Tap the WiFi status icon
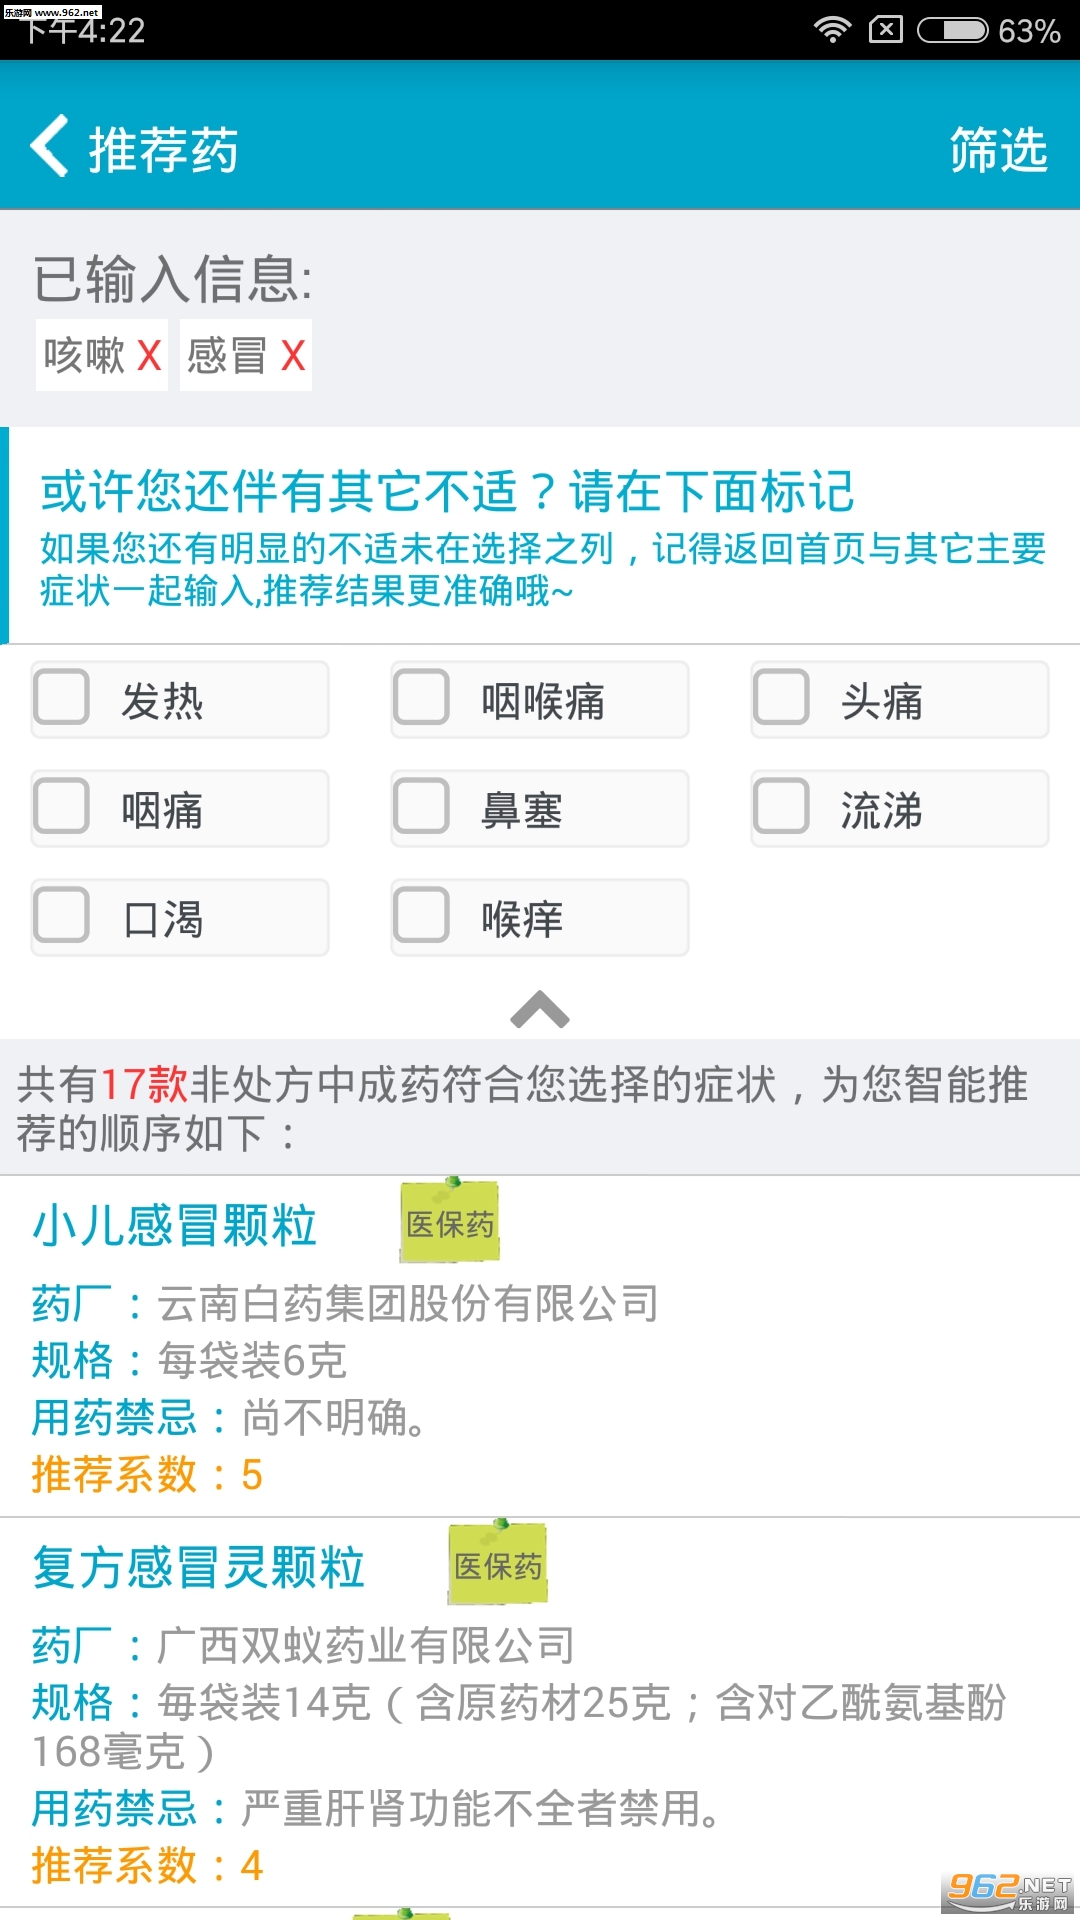The width and height of the screenshot is (1080, 1920). (832, 30)
